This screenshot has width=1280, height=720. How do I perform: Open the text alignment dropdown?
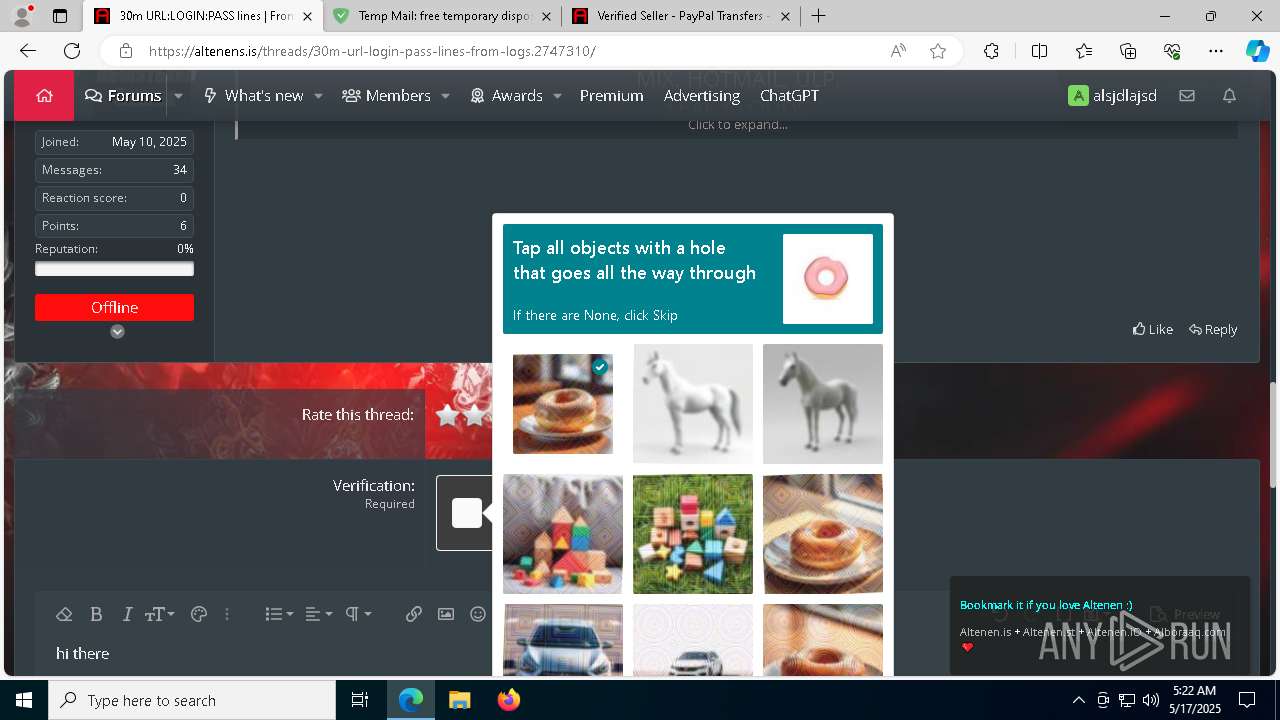[x=319, y=614]
